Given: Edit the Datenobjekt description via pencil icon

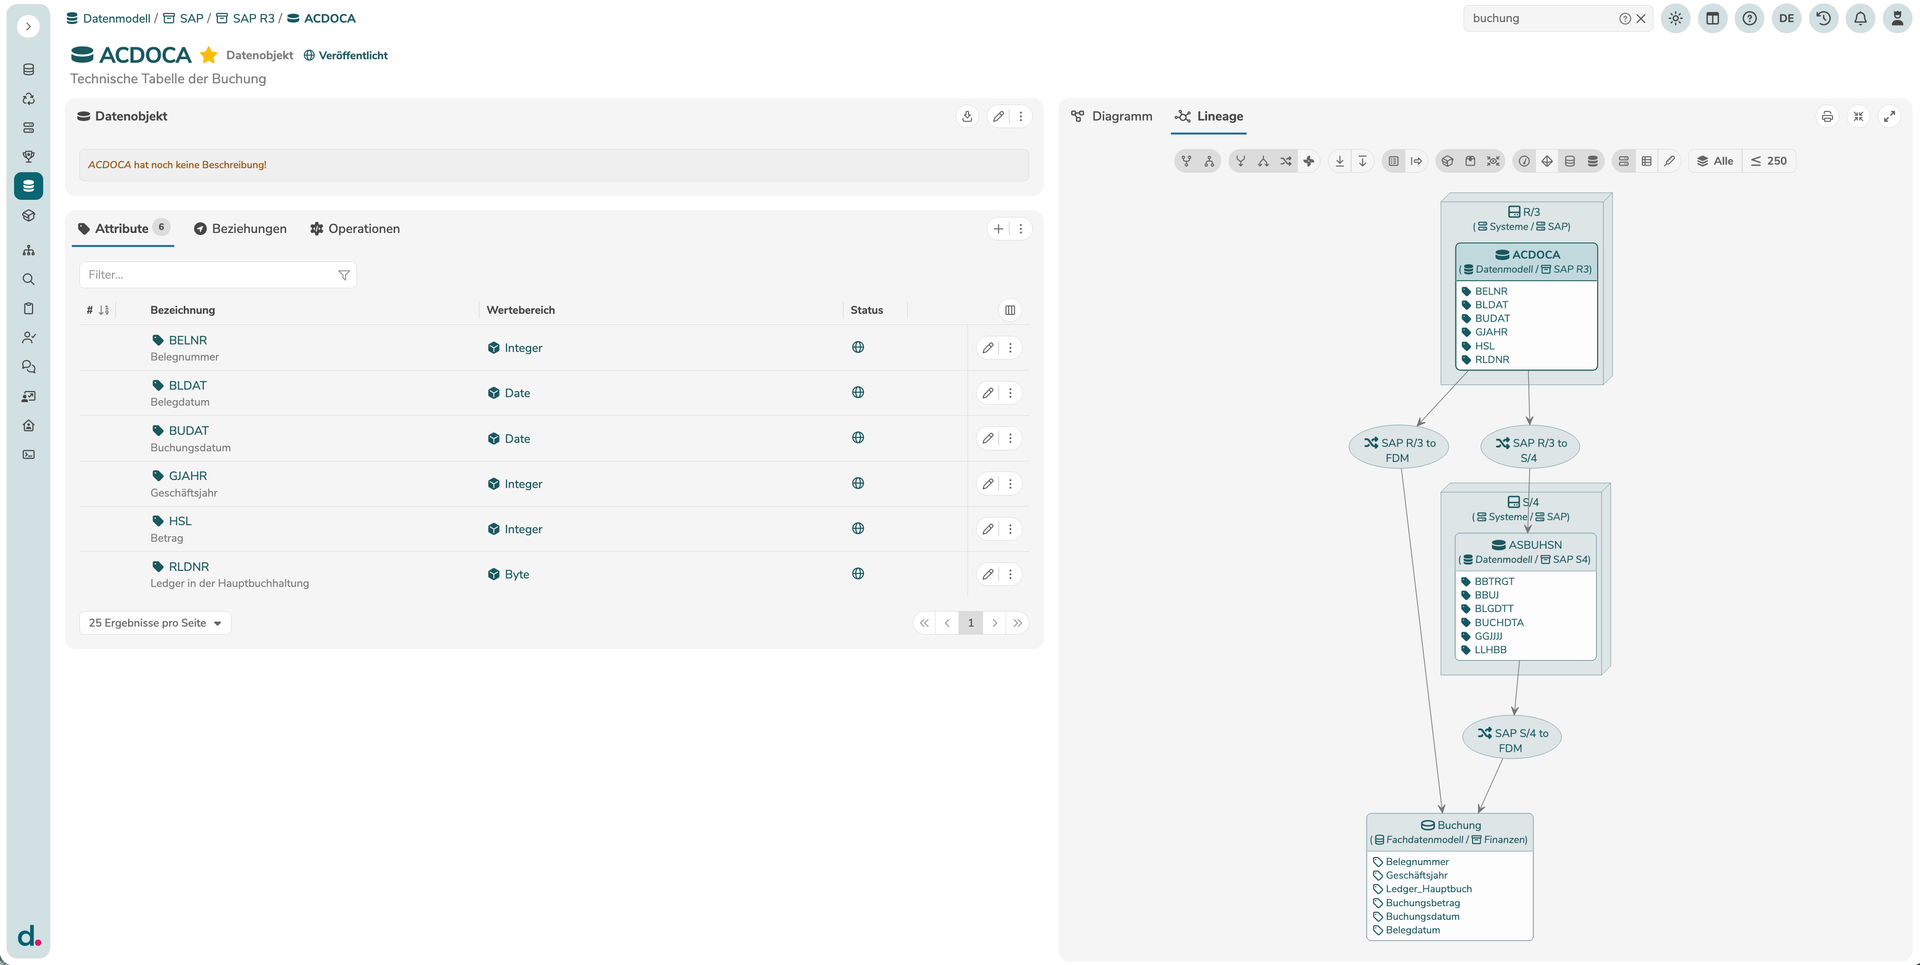Looking at the screenshot, I should coord(997,116).
